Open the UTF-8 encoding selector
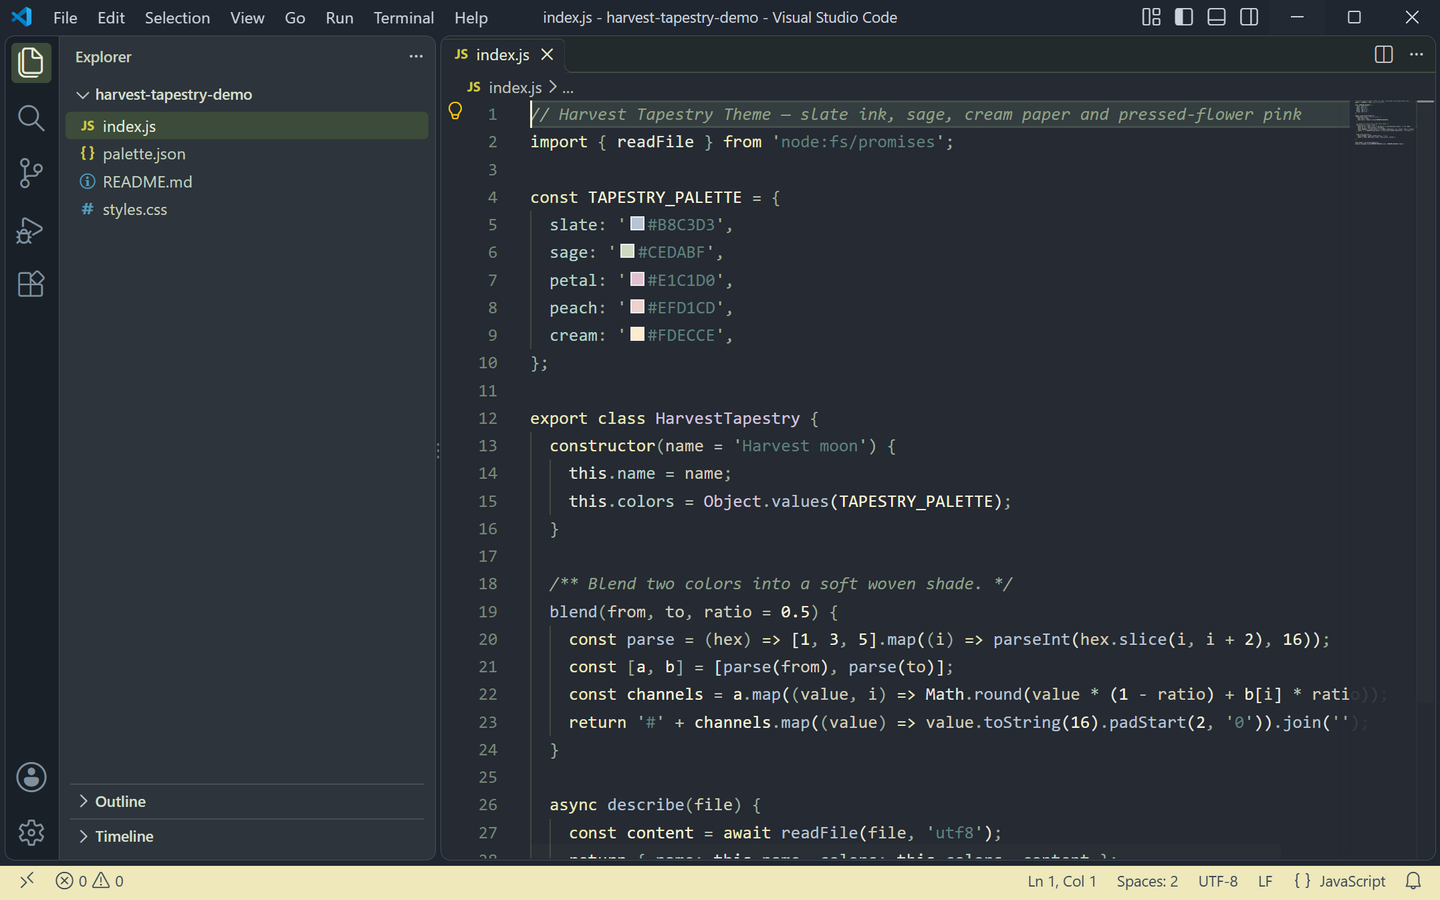 tap(1218, 881)
